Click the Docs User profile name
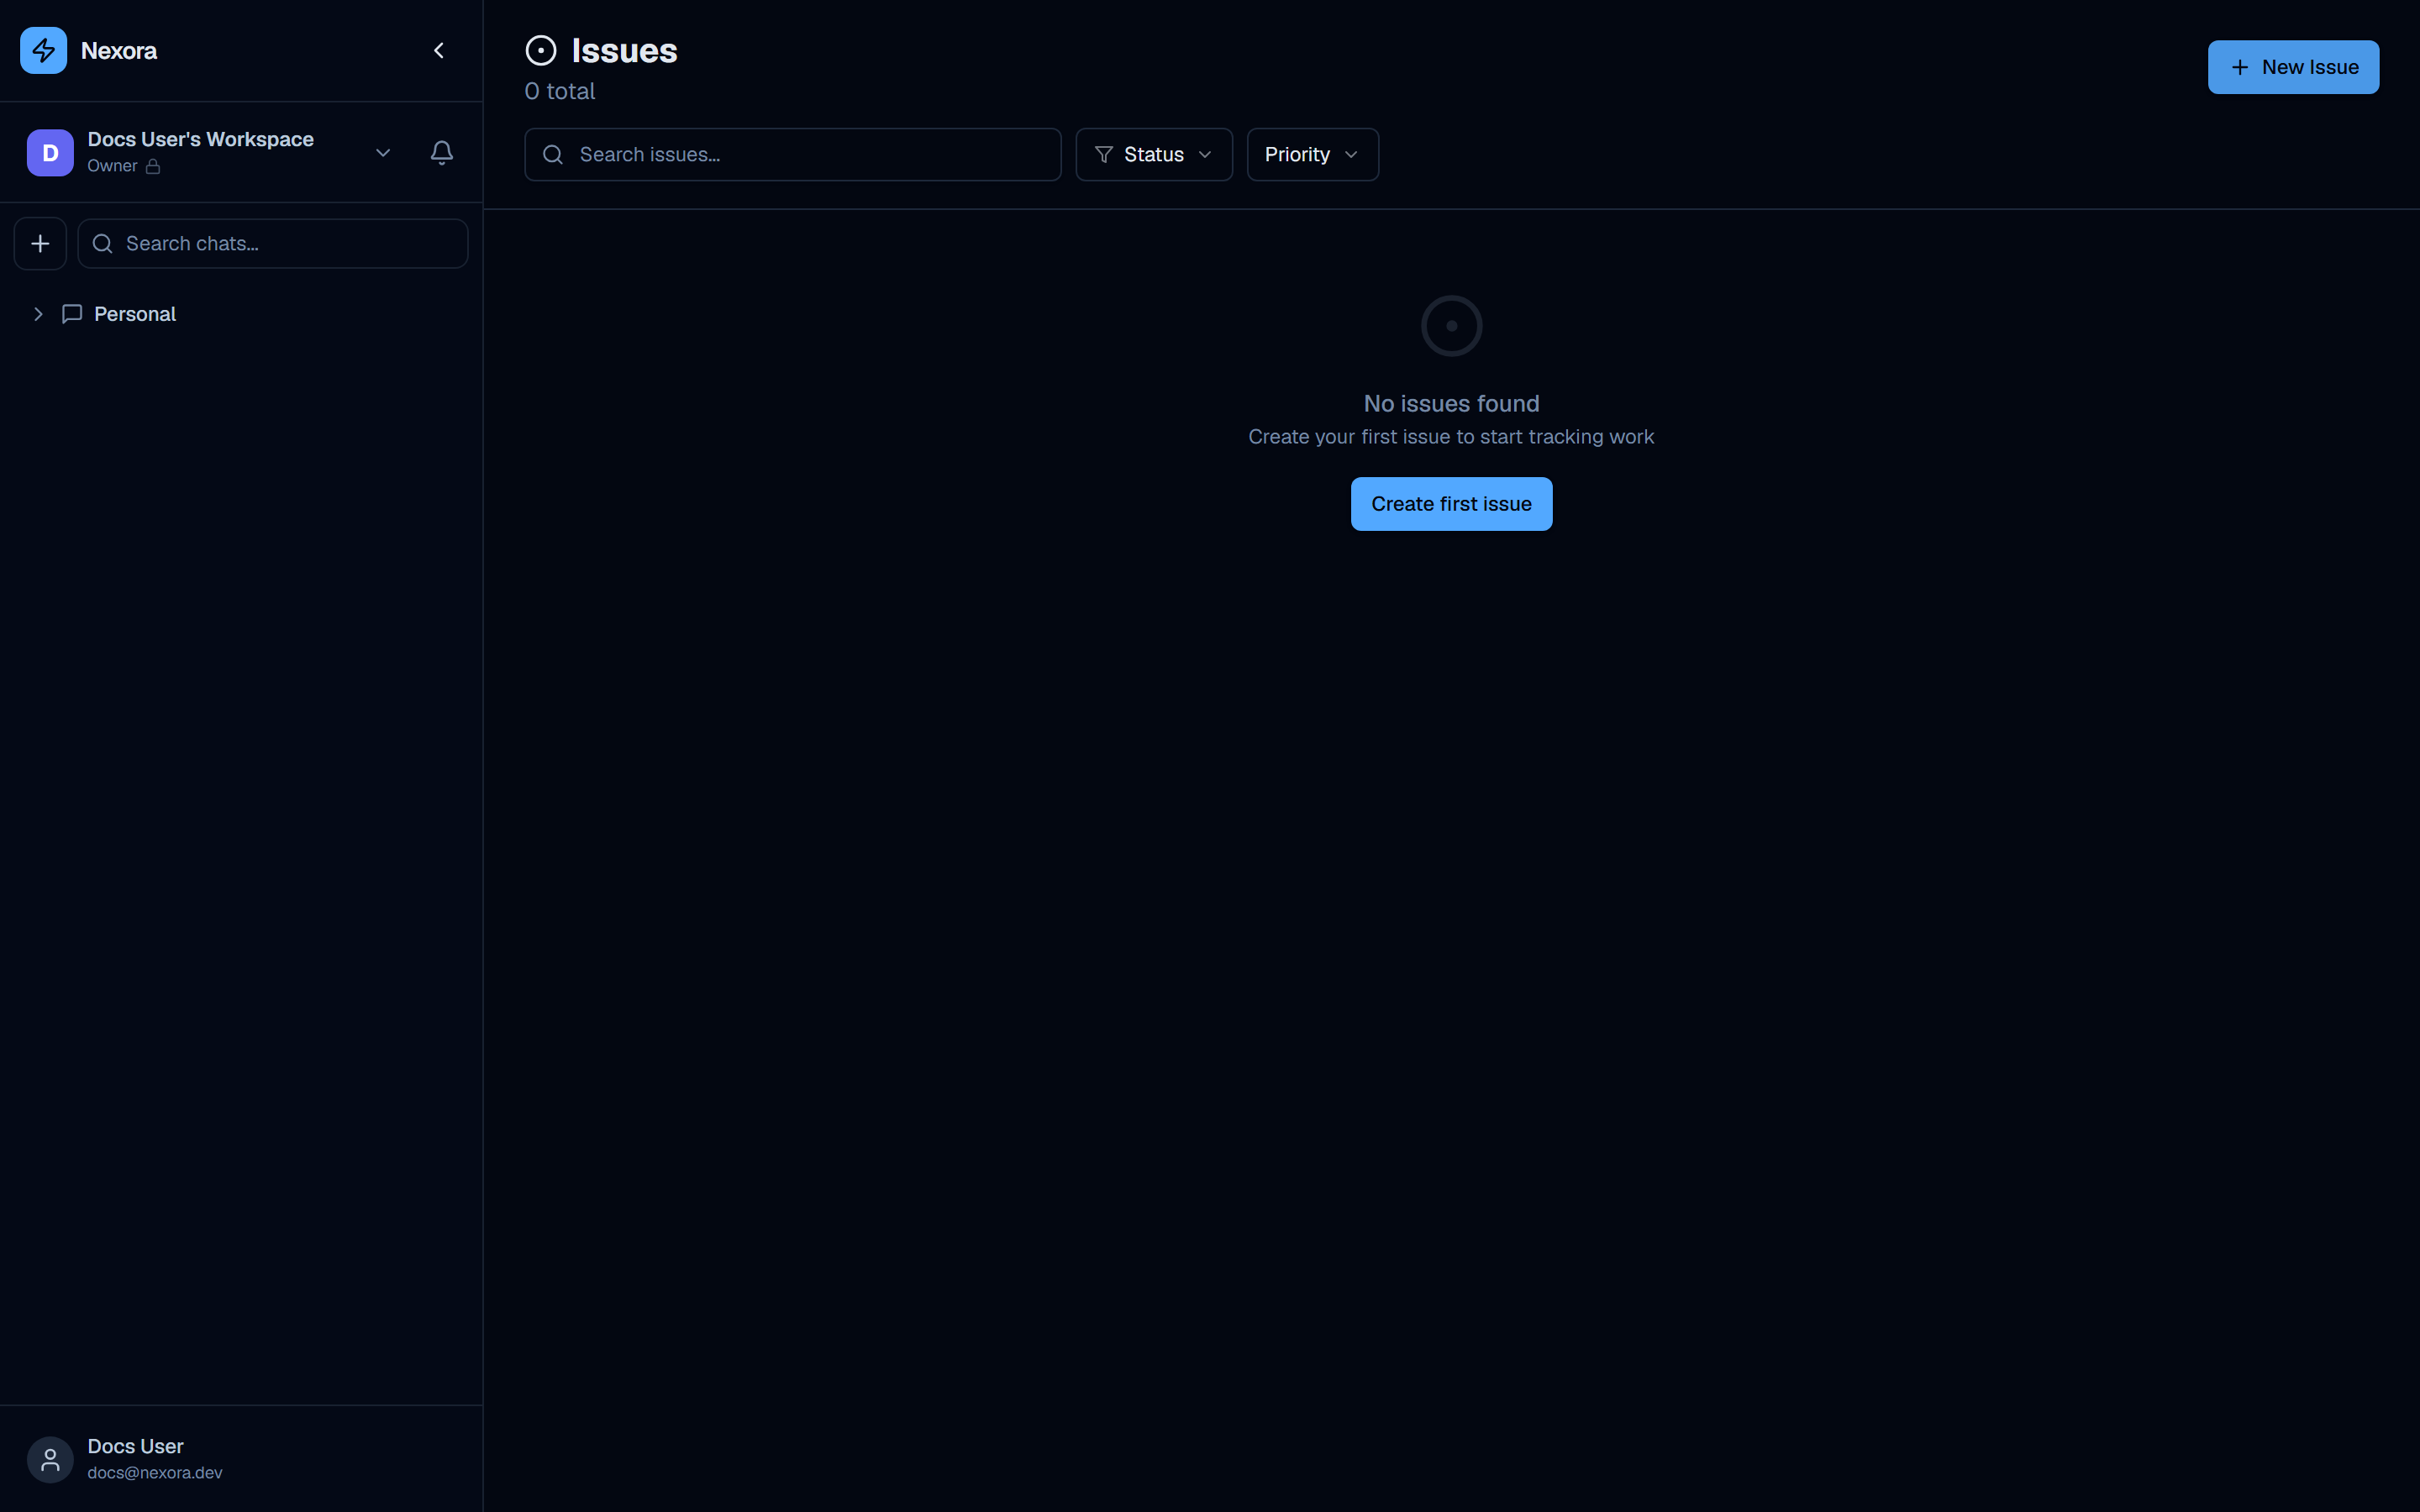The height and width of the screenshot is (1512, 2420). (x=135, y=1446)
